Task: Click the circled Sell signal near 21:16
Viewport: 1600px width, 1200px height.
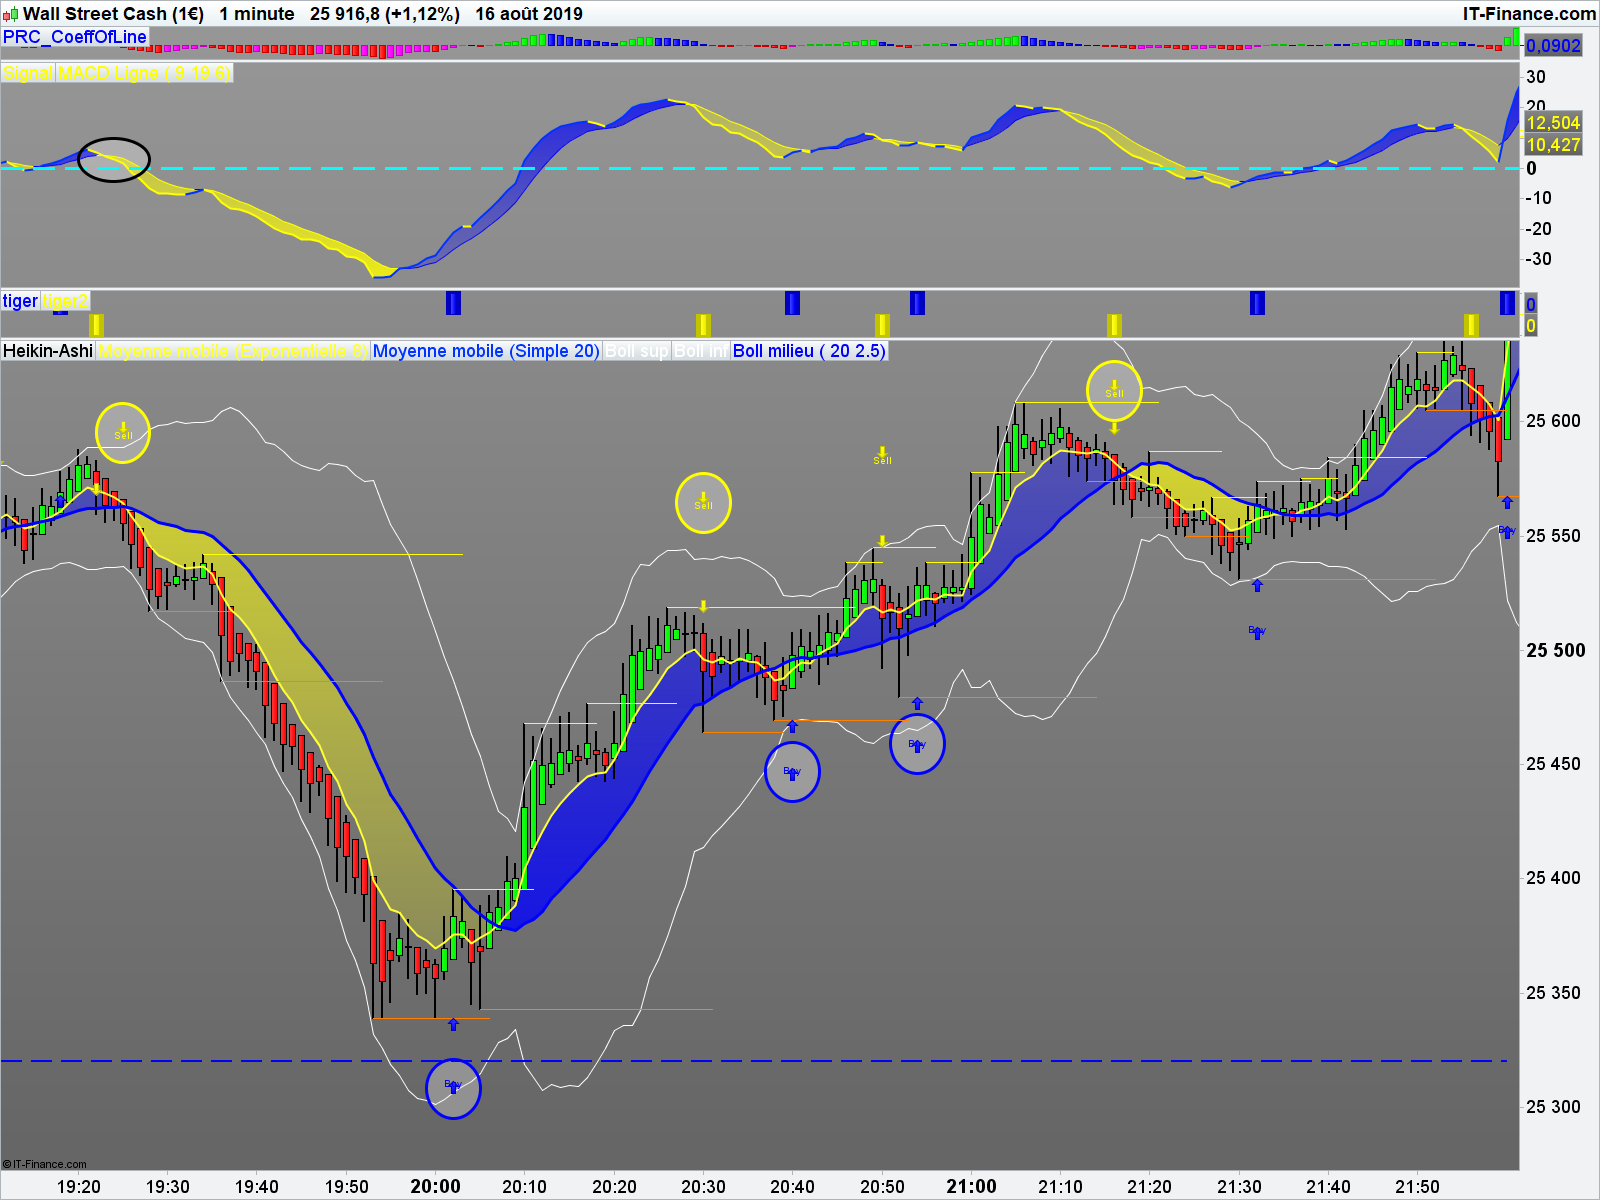Action: (1114, 390)
